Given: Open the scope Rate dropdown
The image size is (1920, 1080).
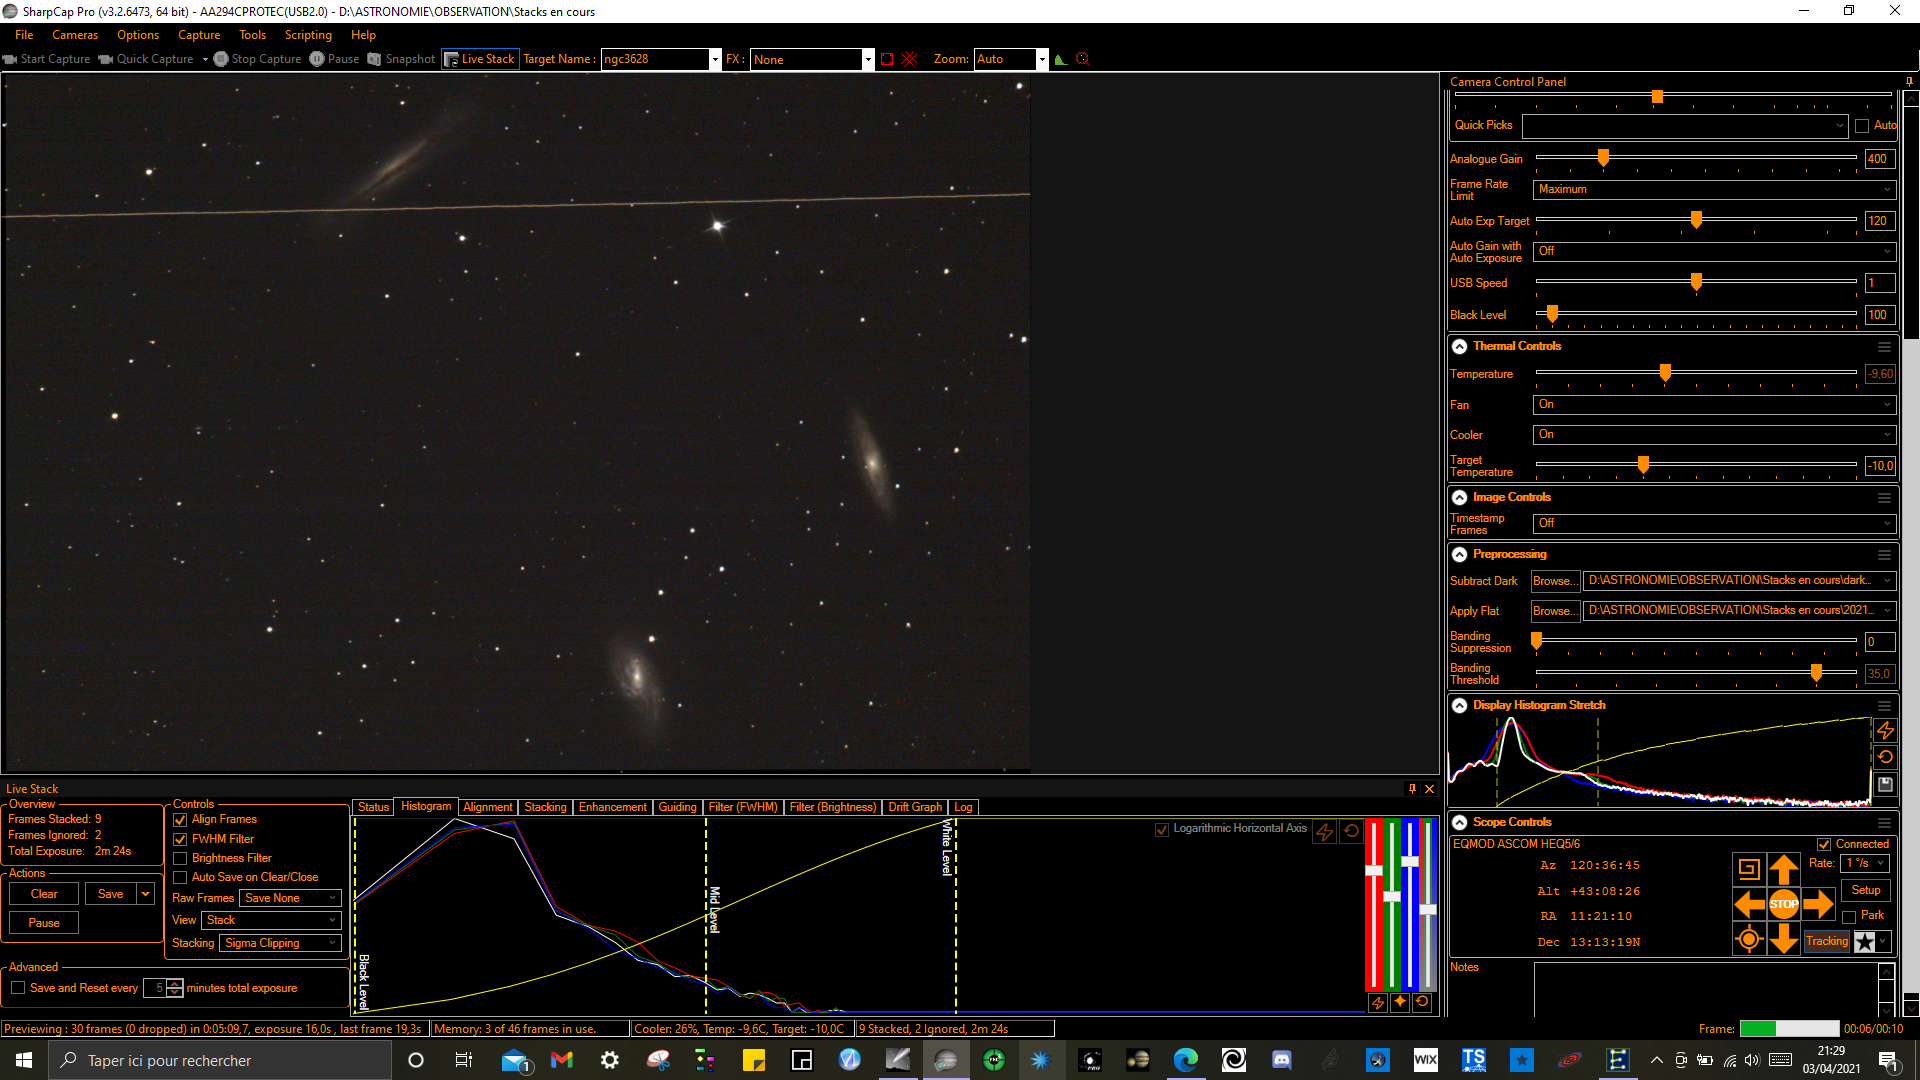Looking at the screenshot, I should coord(1865,863).
